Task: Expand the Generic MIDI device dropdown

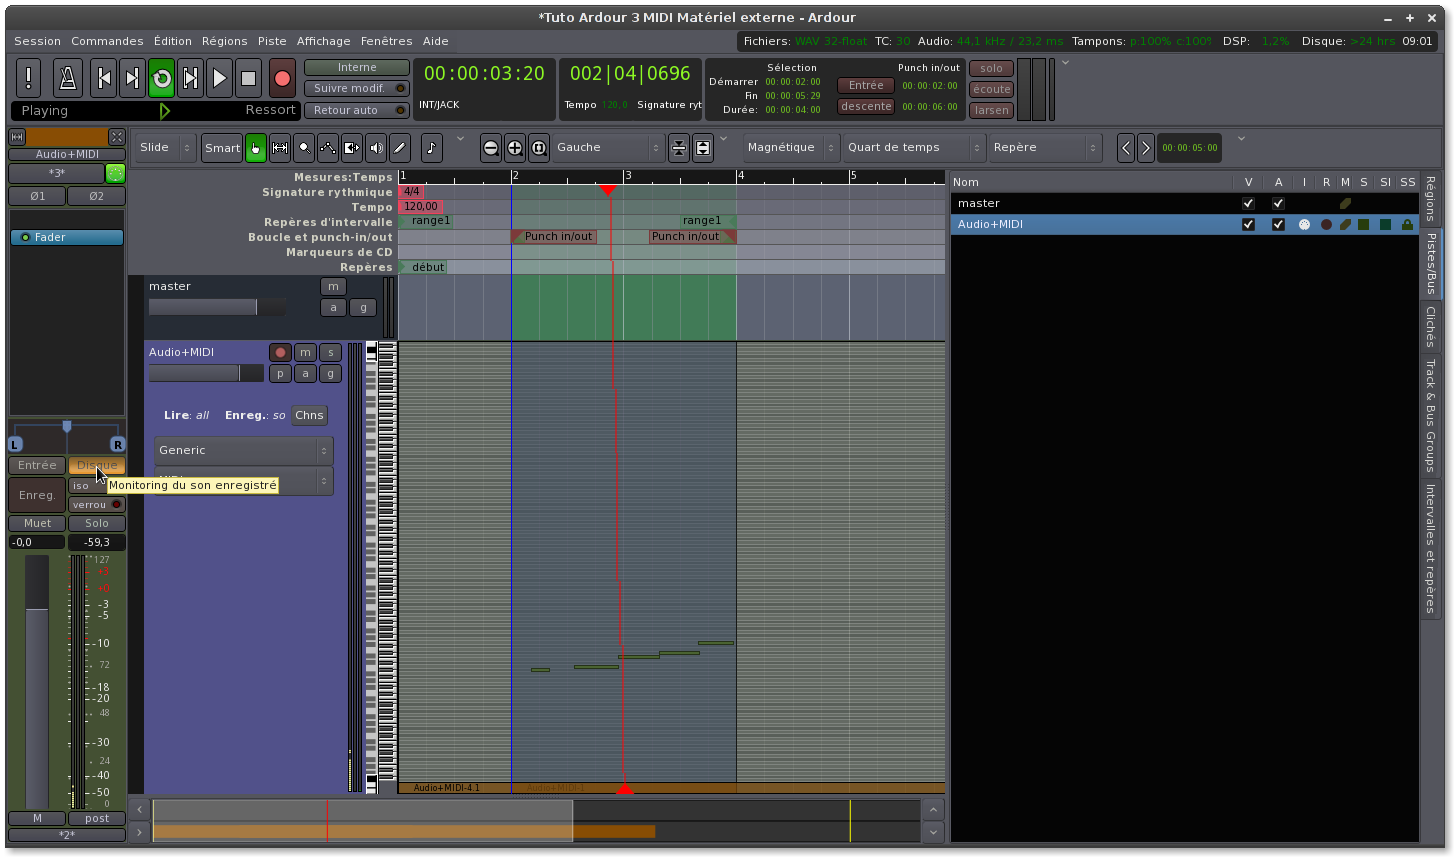Action: (244, 451)
